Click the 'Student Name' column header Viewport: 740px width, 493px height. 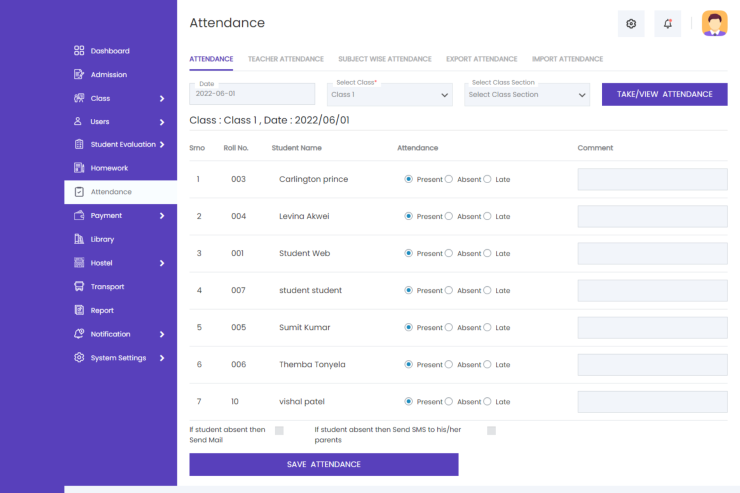coord(296,148)
